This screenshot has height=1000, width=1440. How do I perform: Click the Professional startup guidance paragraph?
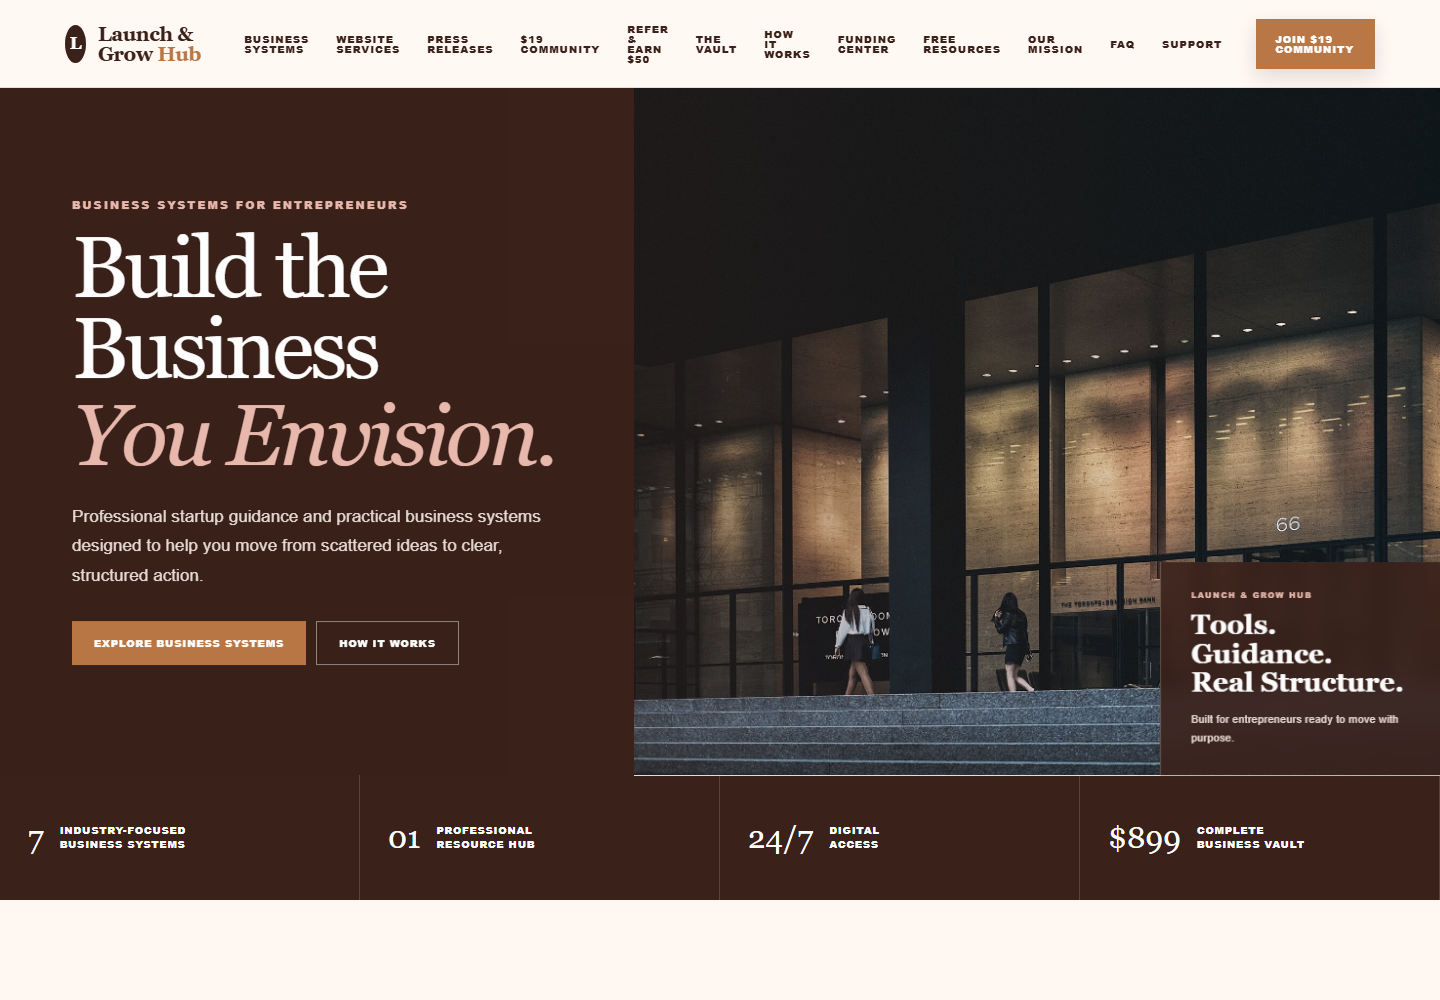[306, 546]
